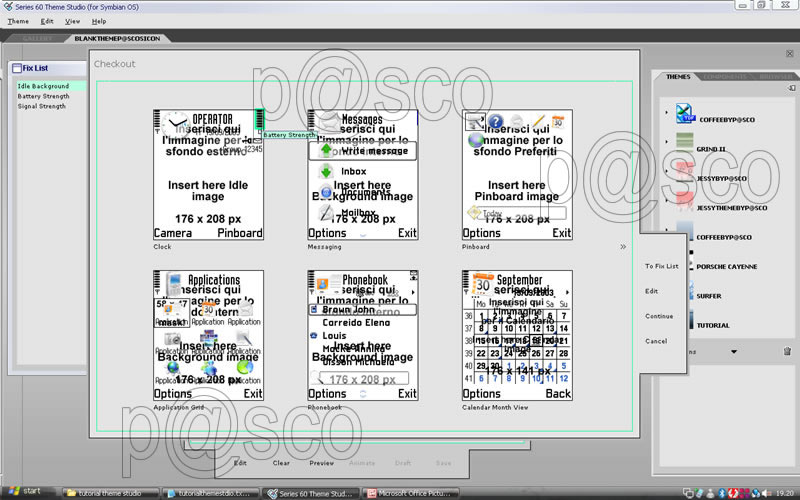Viewport: 800px width, 500px height.
Task: Click Save in bottom toolbar
Action: (443, 463)
